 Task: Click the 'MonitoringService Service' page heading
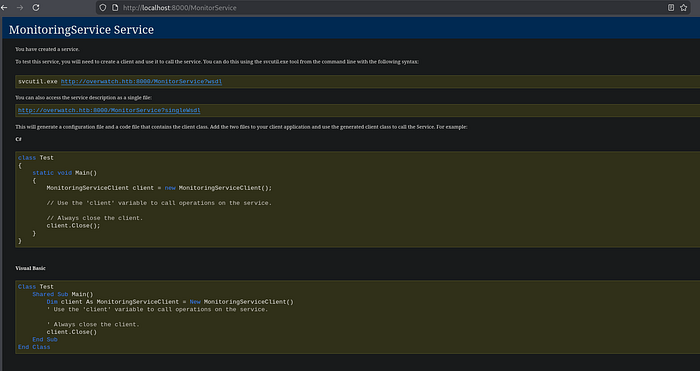(x=81, y=29)
